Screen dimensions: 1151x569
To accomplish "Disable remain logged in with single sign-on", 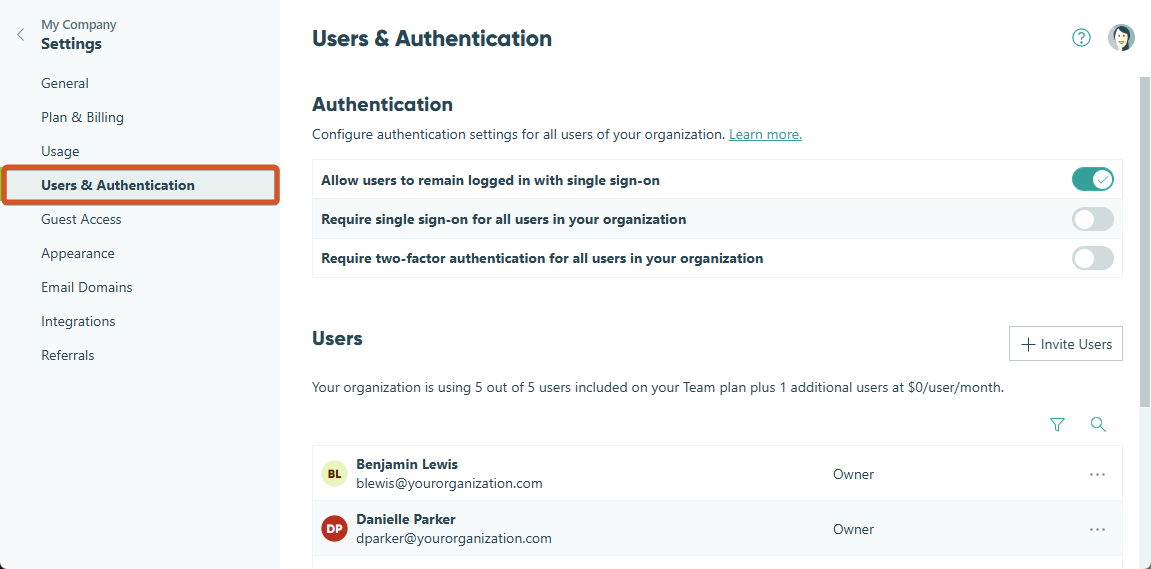I will 1093,179.
